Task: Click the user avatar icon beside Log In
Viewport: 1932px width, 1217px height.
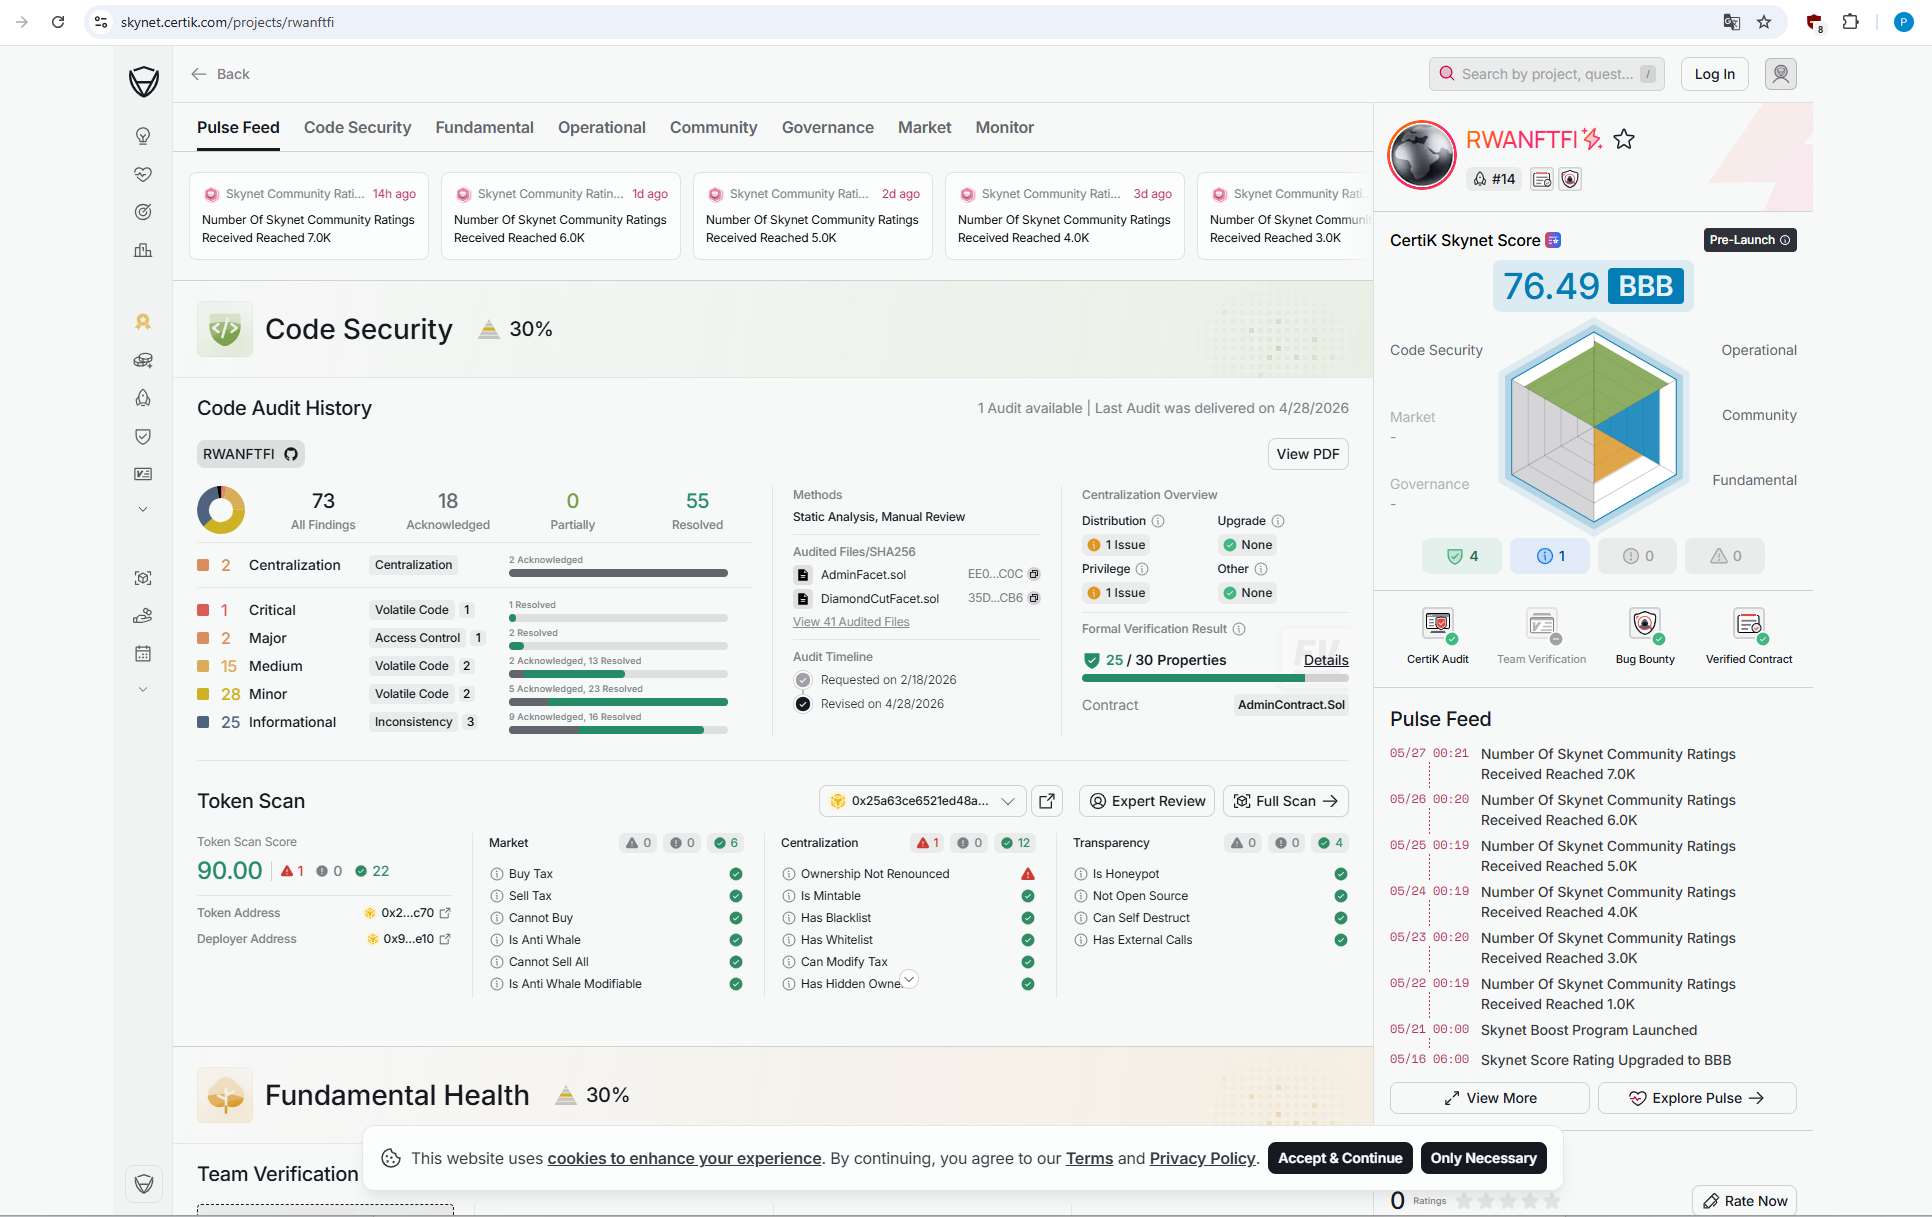Action: point(1781,74)
